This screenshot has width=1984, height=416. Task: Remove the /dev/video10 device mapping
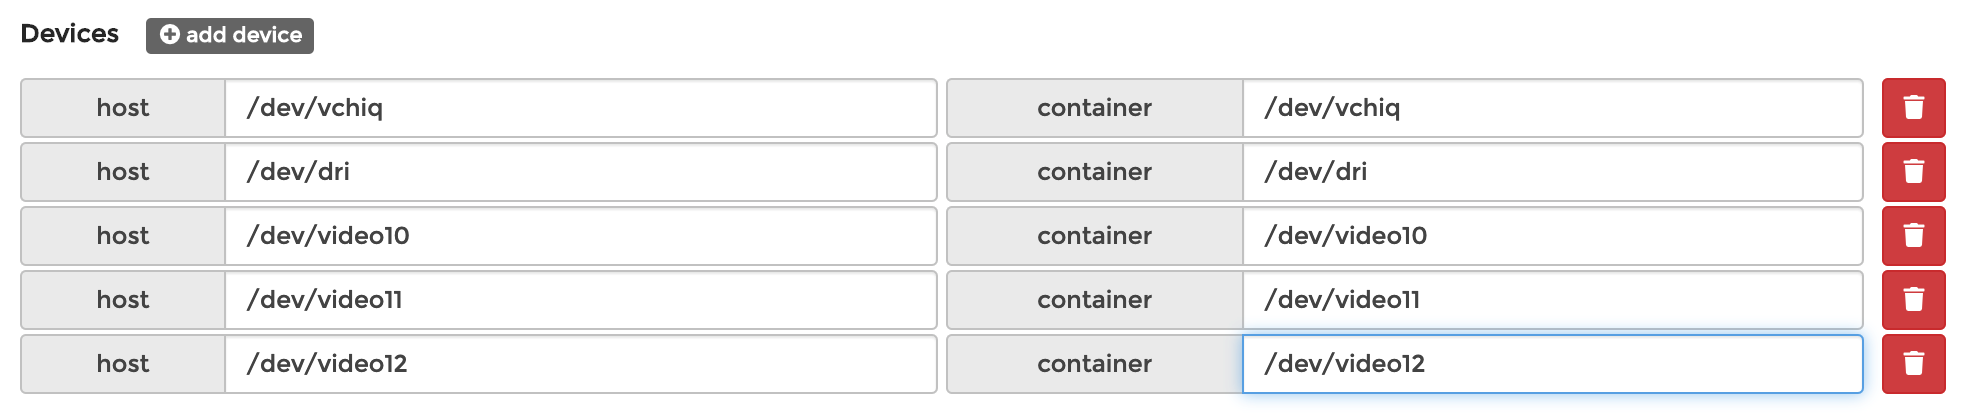pyautogui.click(x=1913, y=236)
